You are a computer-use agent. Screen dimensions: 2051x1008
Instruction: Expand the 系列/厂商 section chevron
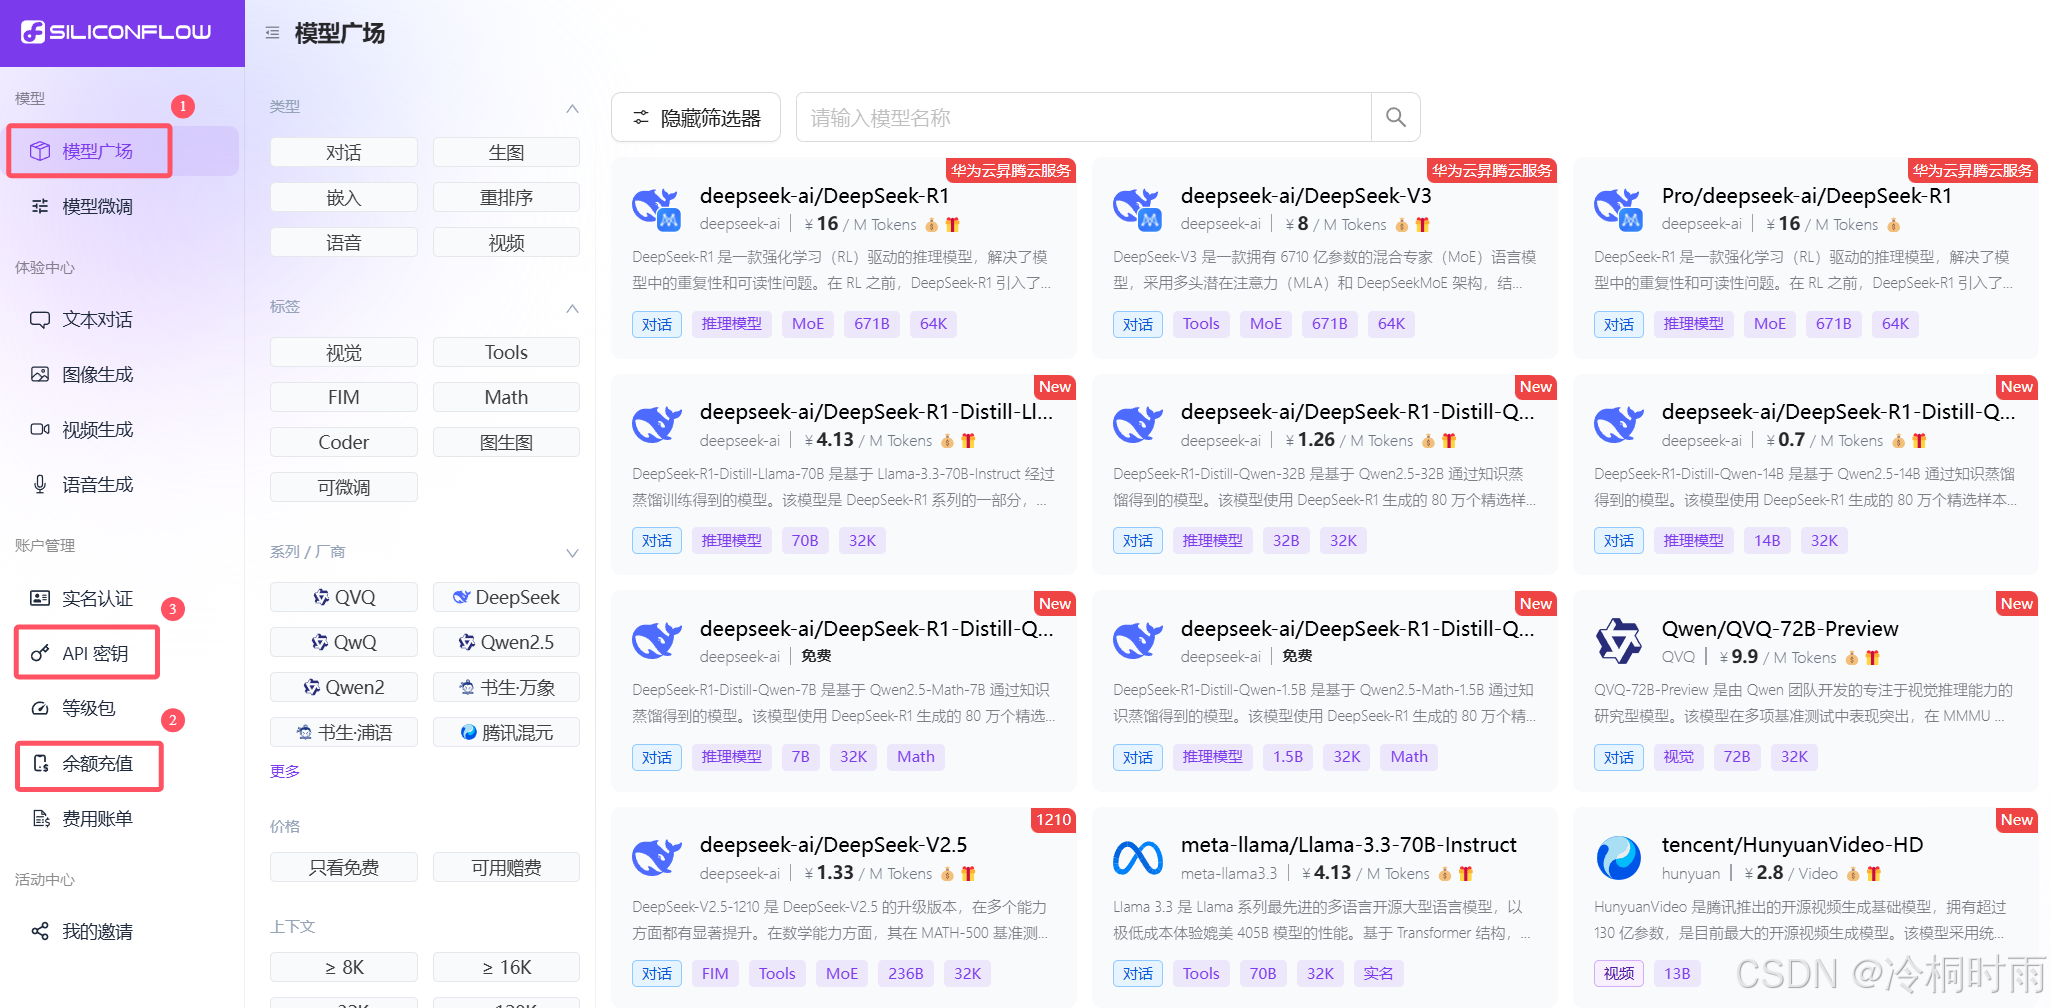point(571,553)
